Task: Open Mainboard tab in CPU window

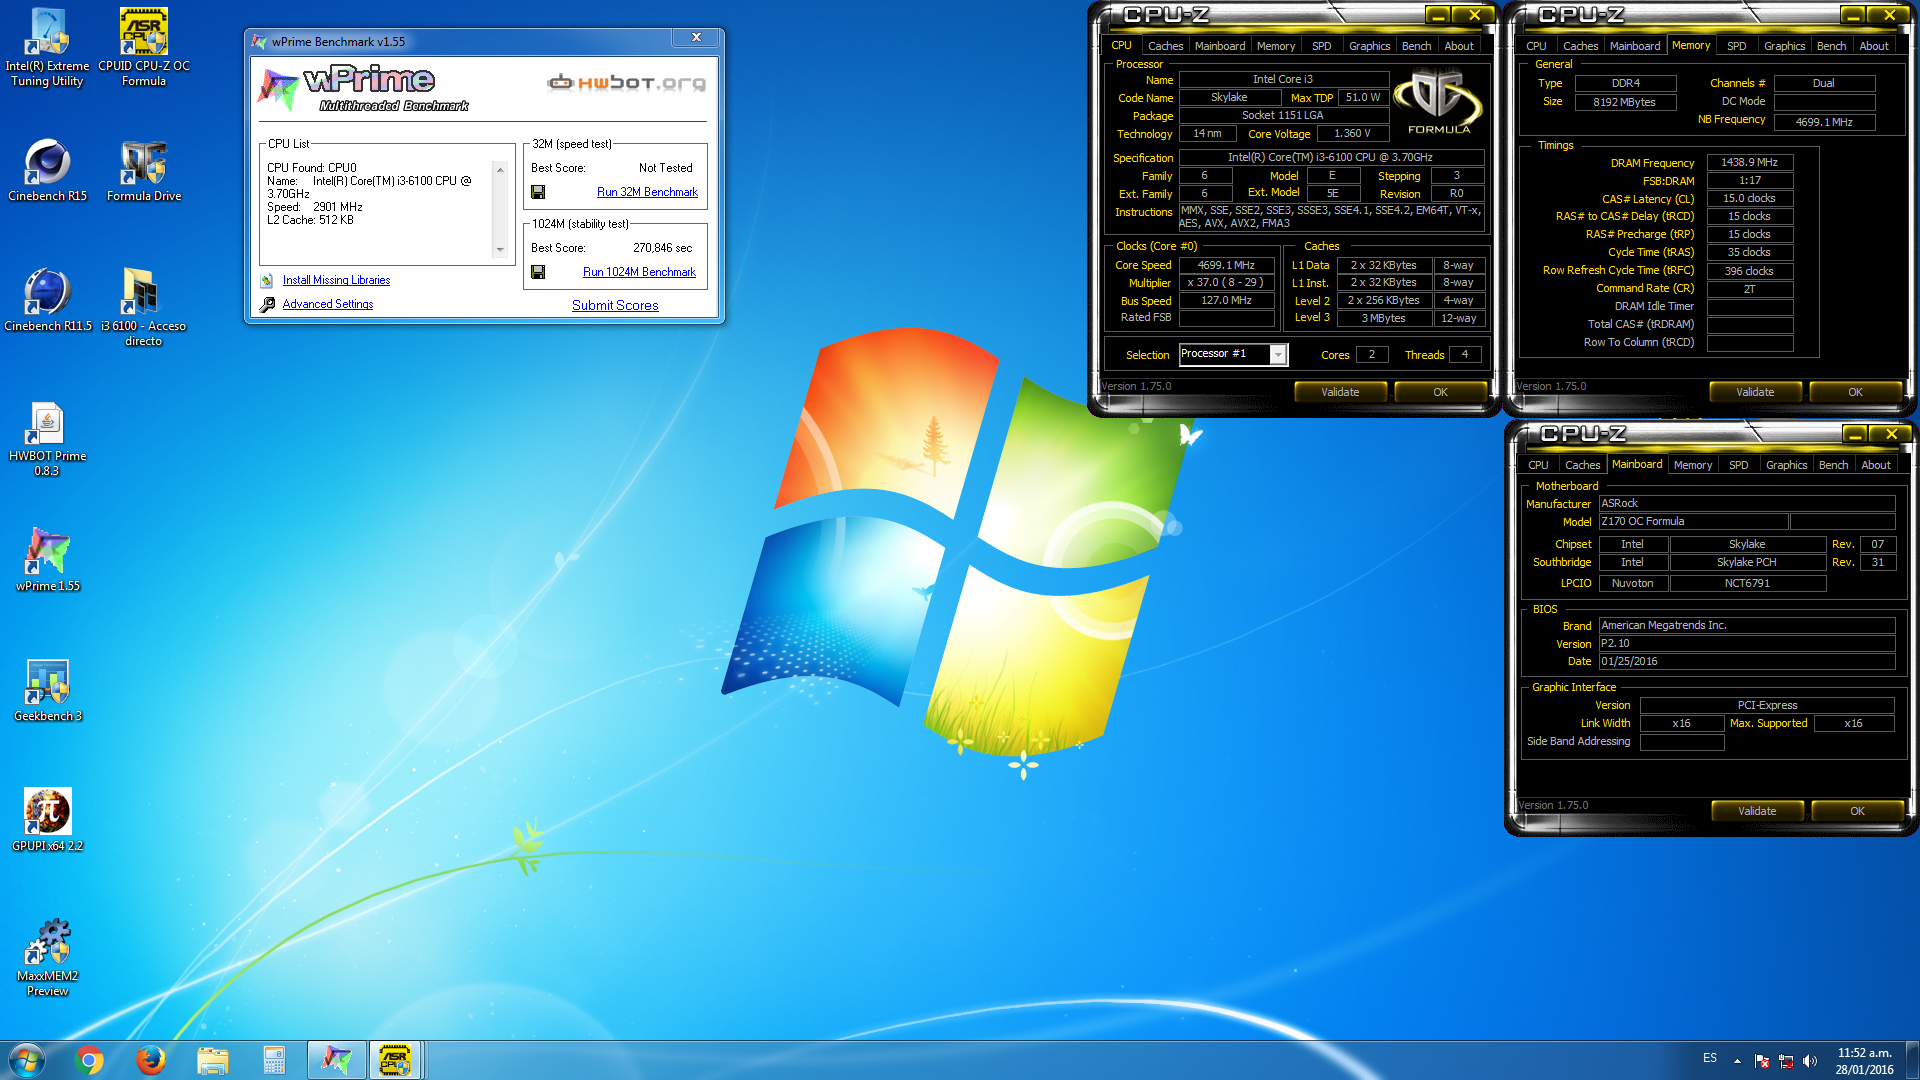Action: tap(1220, 46)
